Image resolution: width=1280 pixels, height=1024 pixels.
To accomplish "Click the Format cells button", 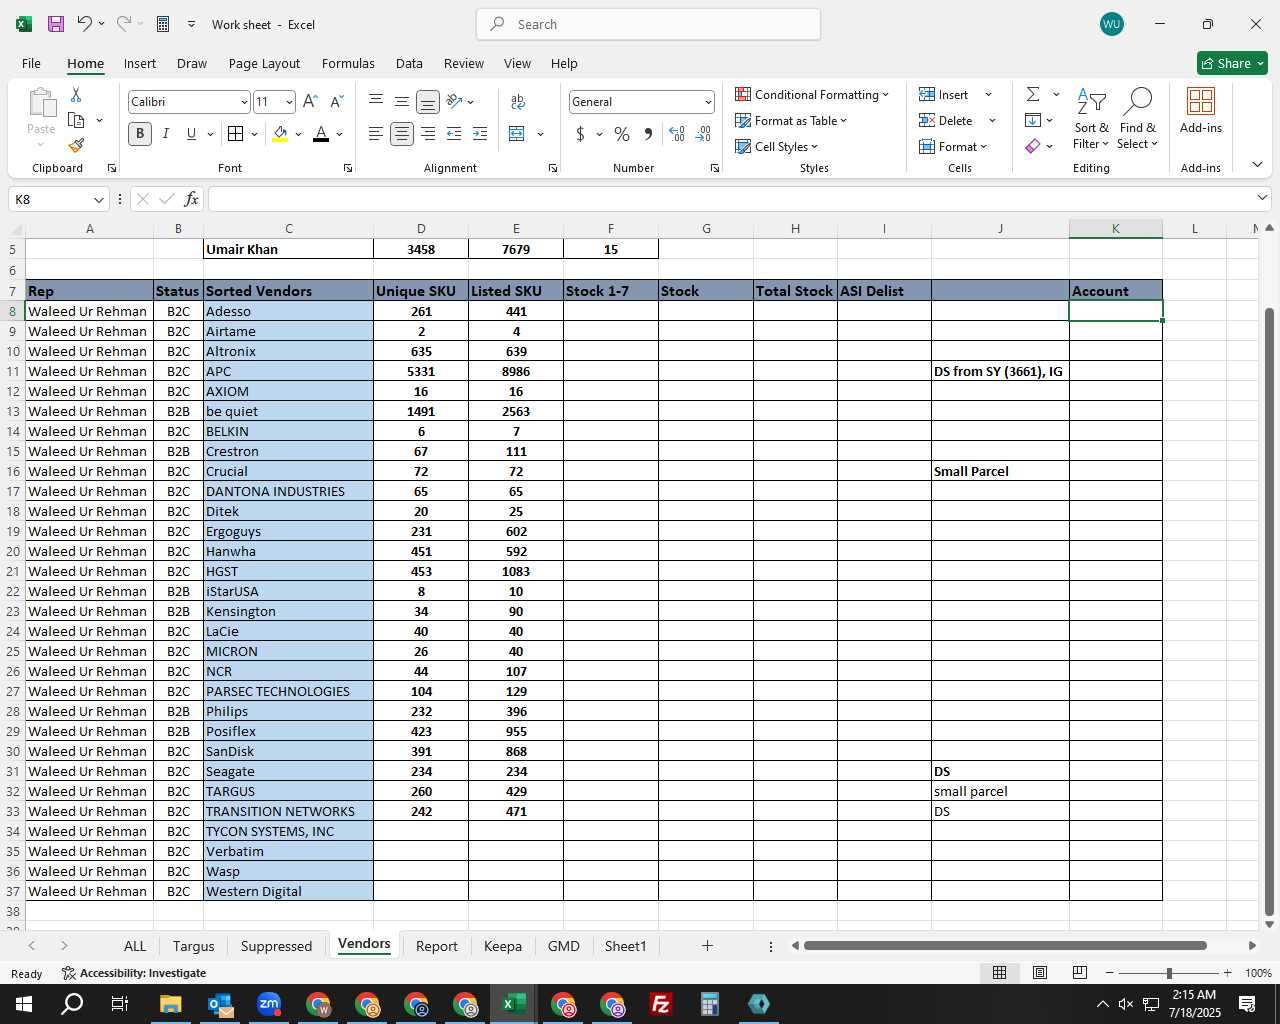I will click(953, 146).
